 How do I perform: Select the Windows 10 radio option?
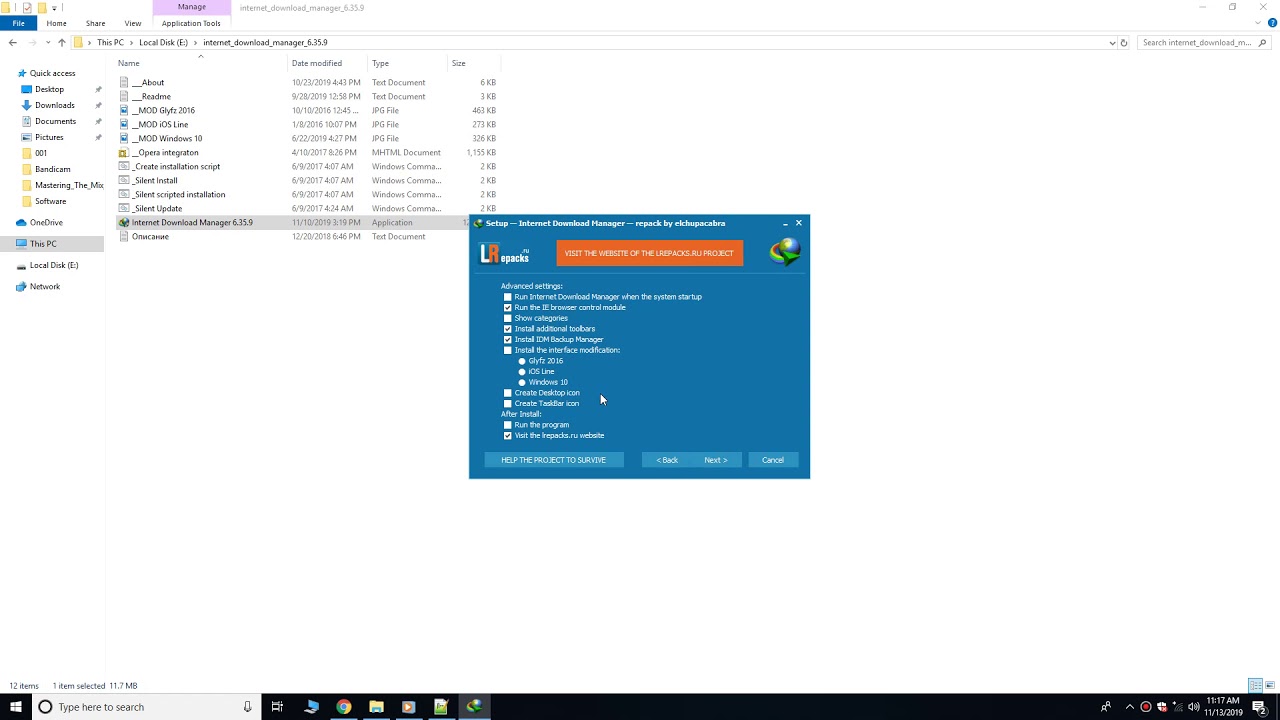tap(522, 382)
